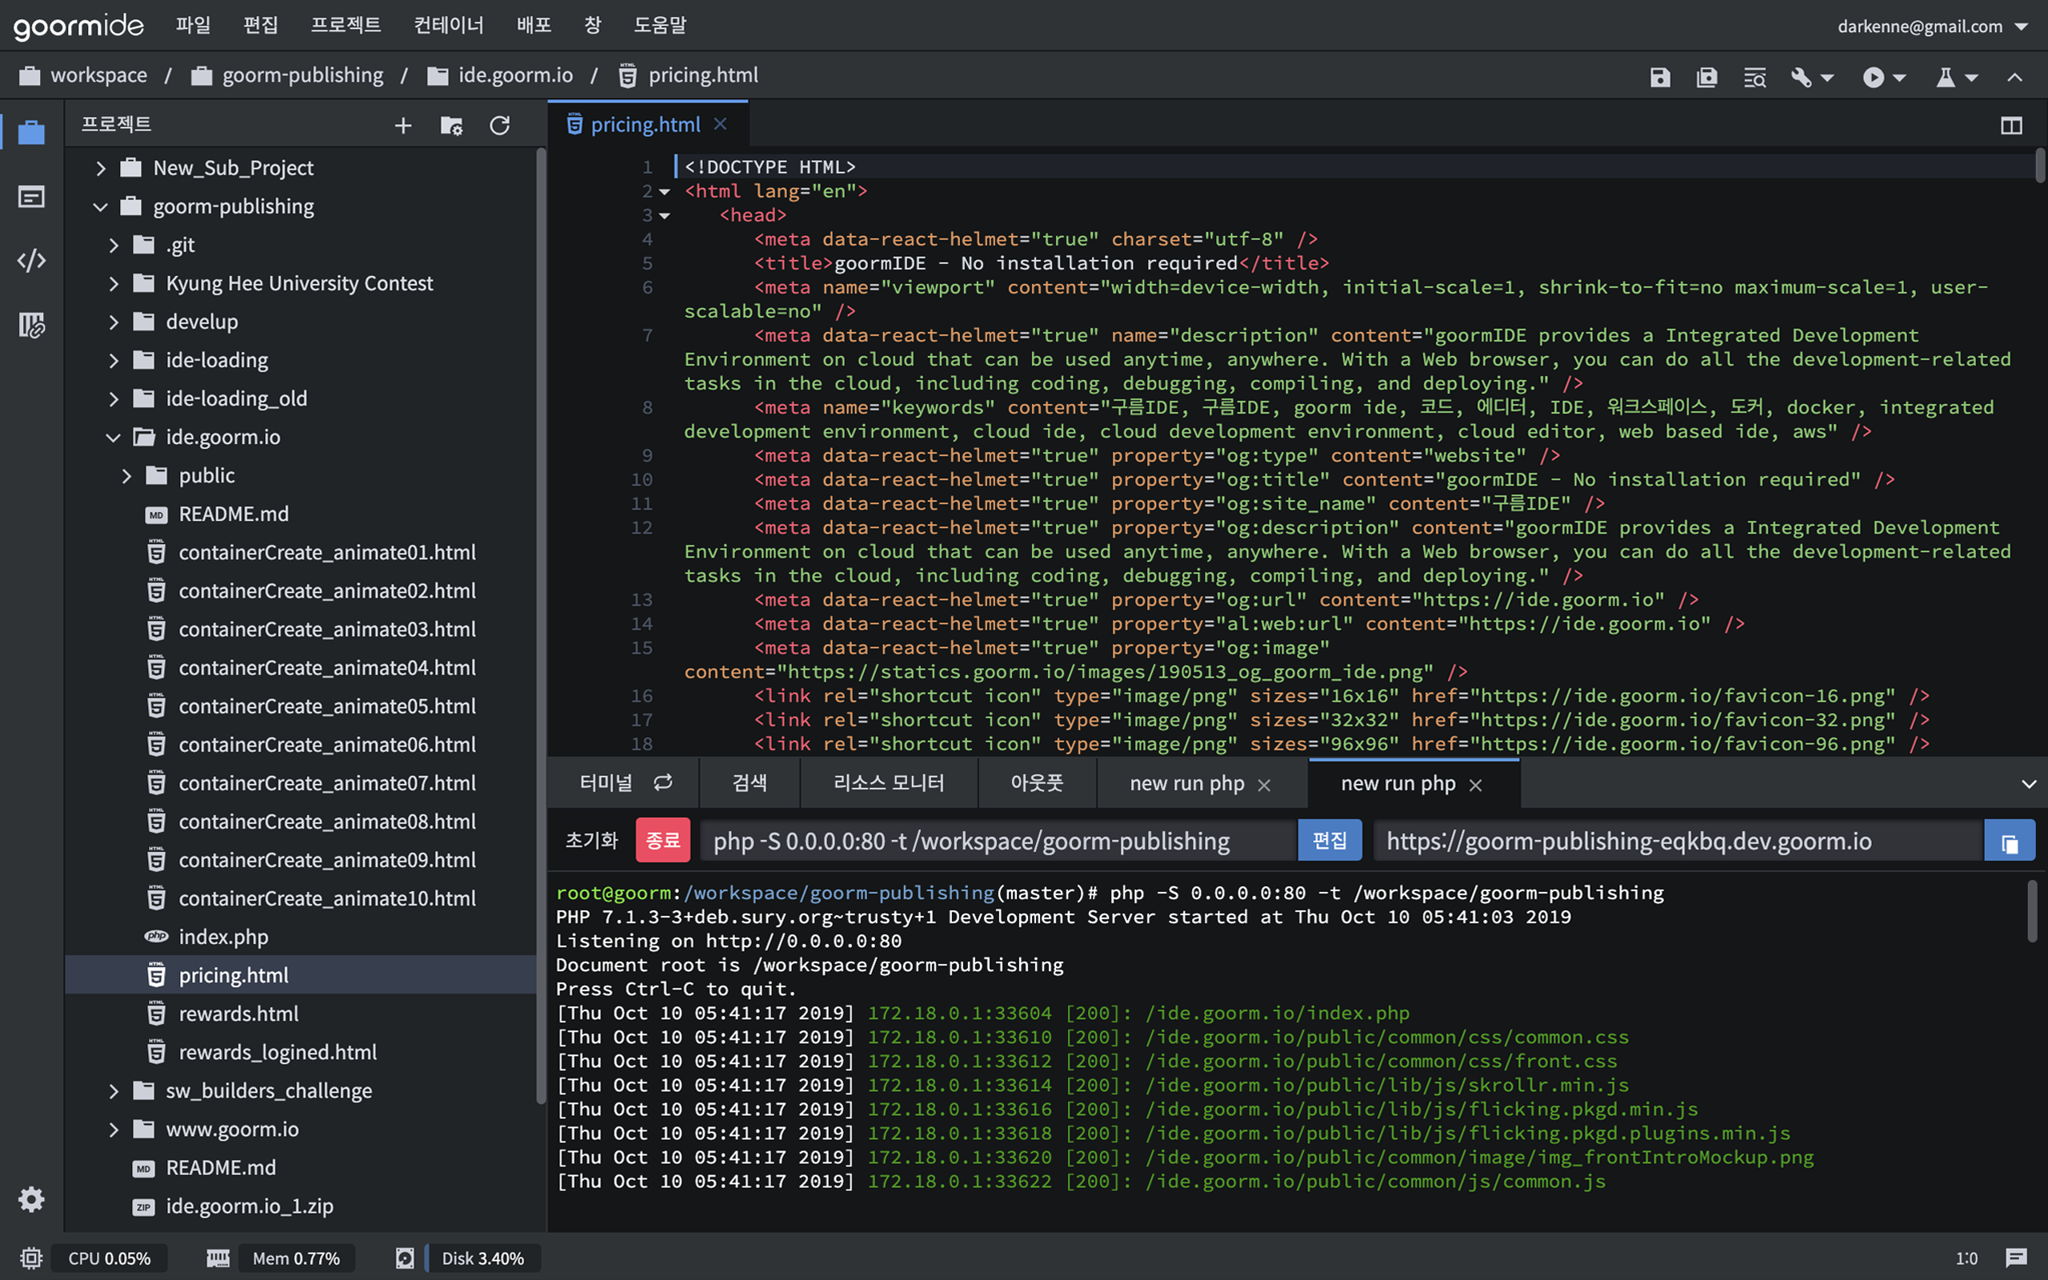Open the wrench build tools dropdown
Image resolution: width=2048 pixels, height=1280 pixels.
1811,77
